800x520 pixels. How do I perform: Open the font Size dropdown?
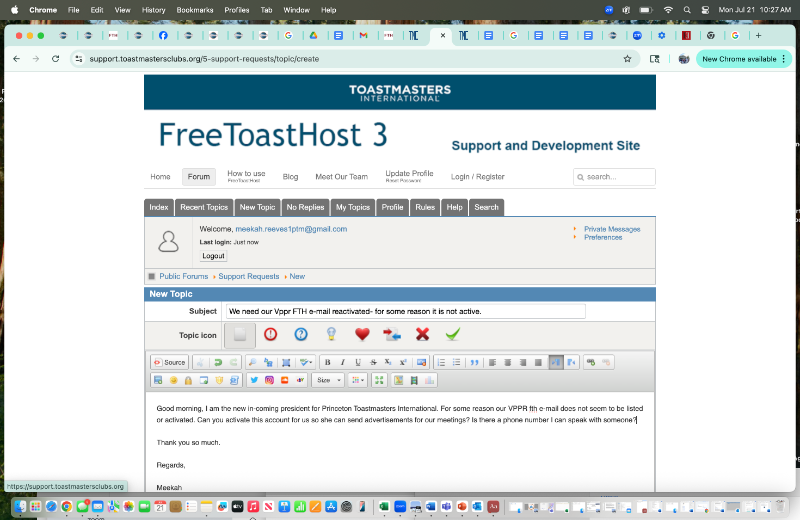coord(327,380)
